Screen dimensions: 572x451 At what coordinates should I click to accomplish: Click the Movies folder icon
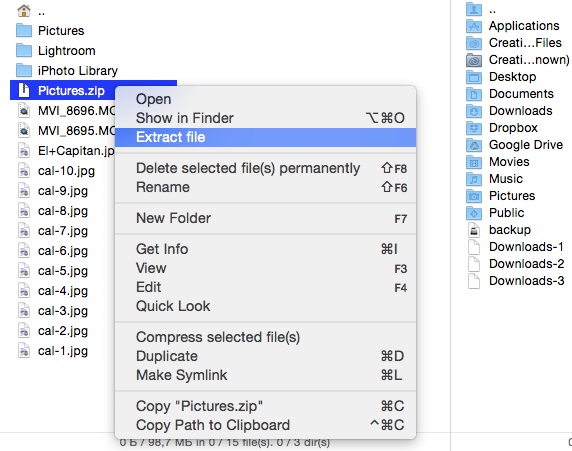coord(474,162)
